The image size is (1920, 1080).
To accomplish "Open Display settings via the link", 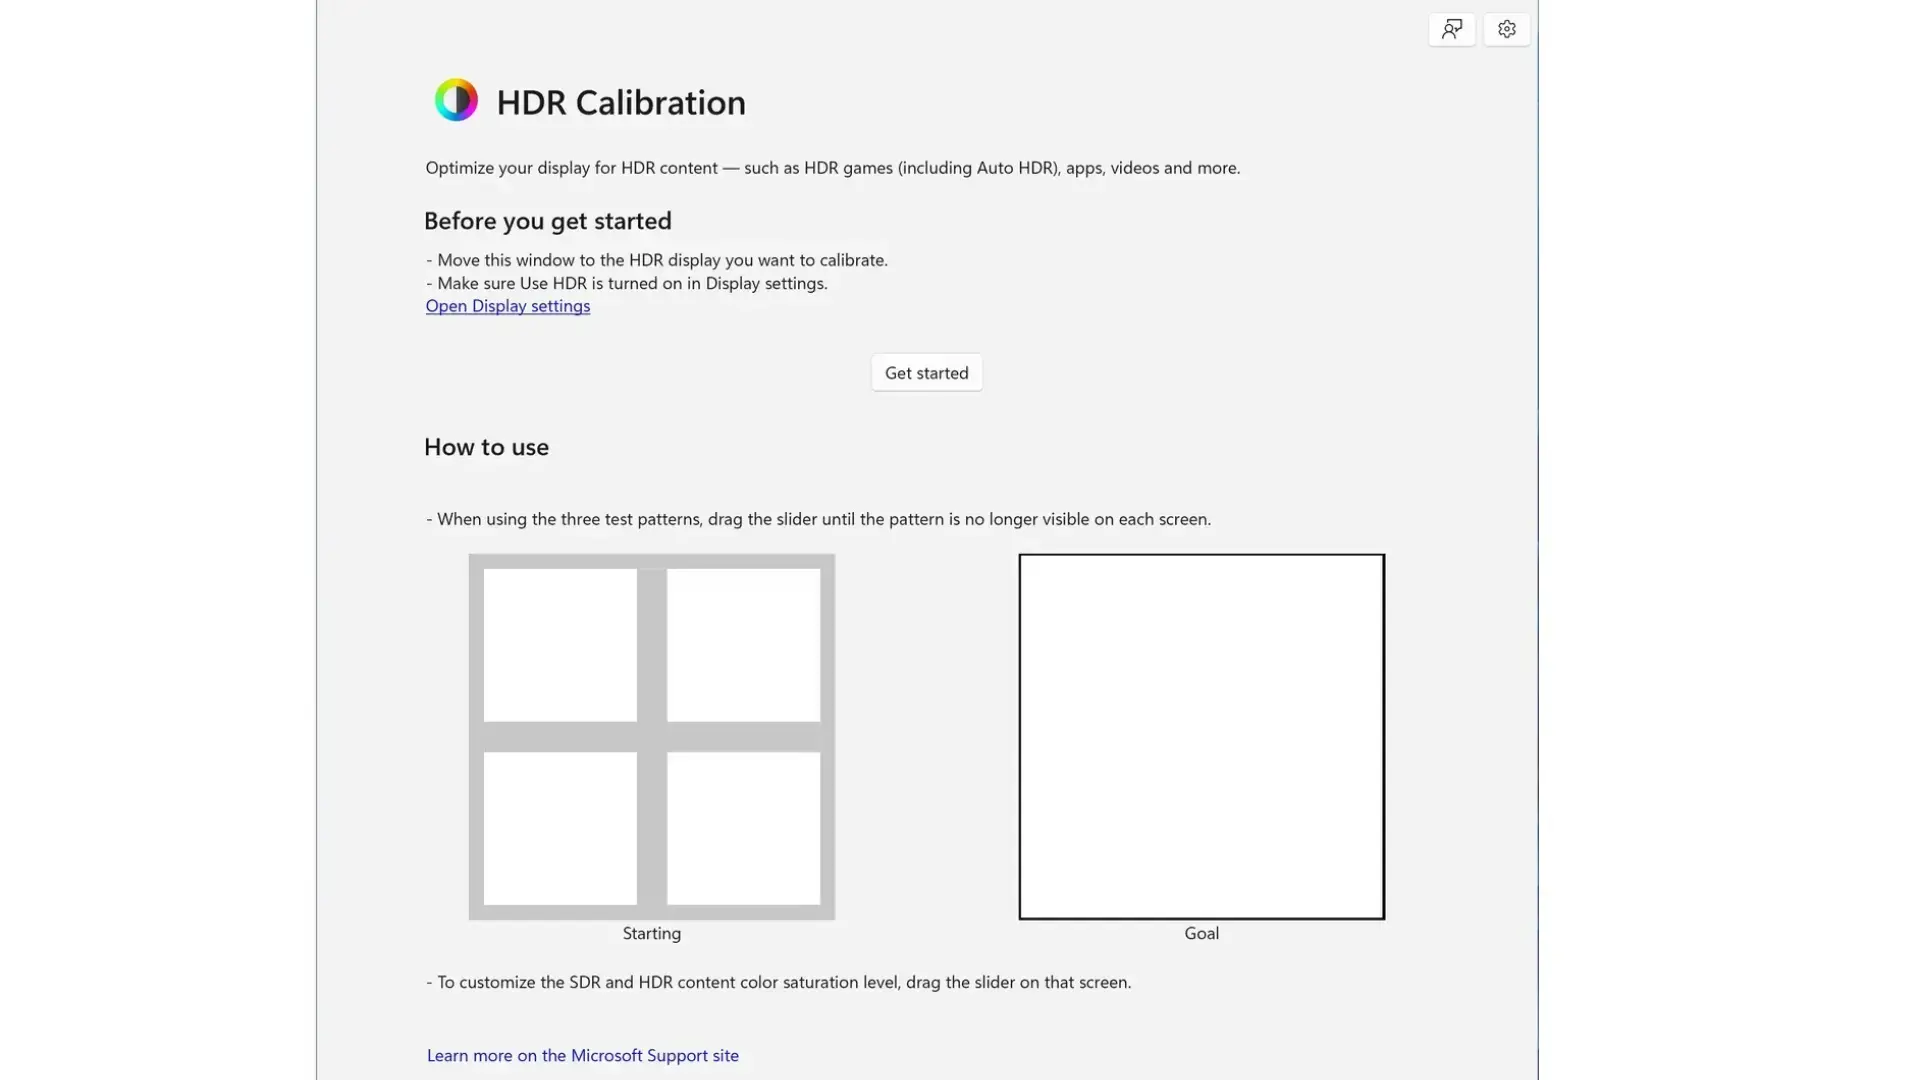I will point(507,306).
